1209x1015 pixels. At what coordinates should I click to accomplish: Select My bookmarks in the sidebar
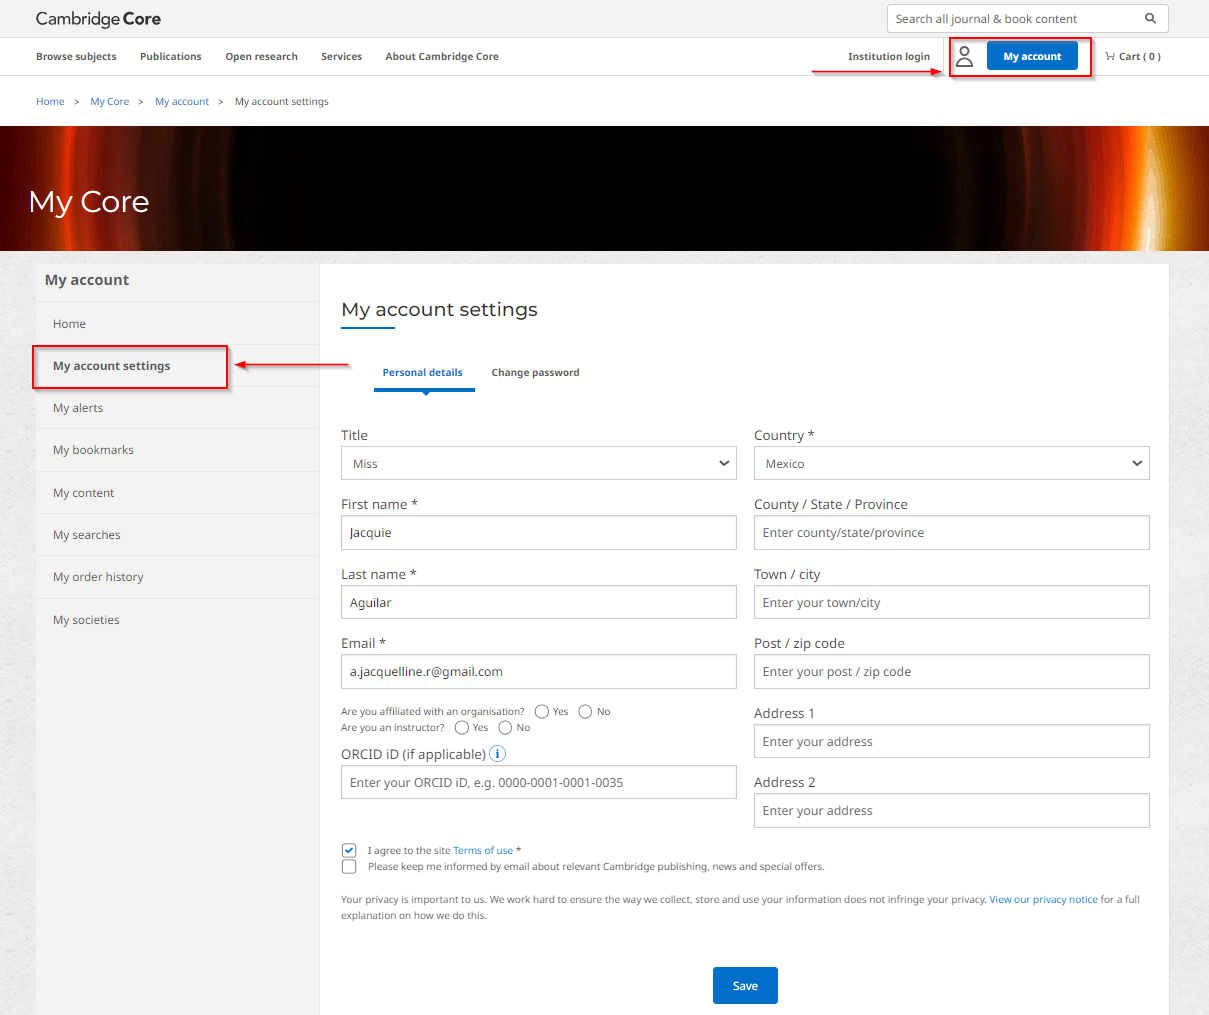click(x=93, y=449)
